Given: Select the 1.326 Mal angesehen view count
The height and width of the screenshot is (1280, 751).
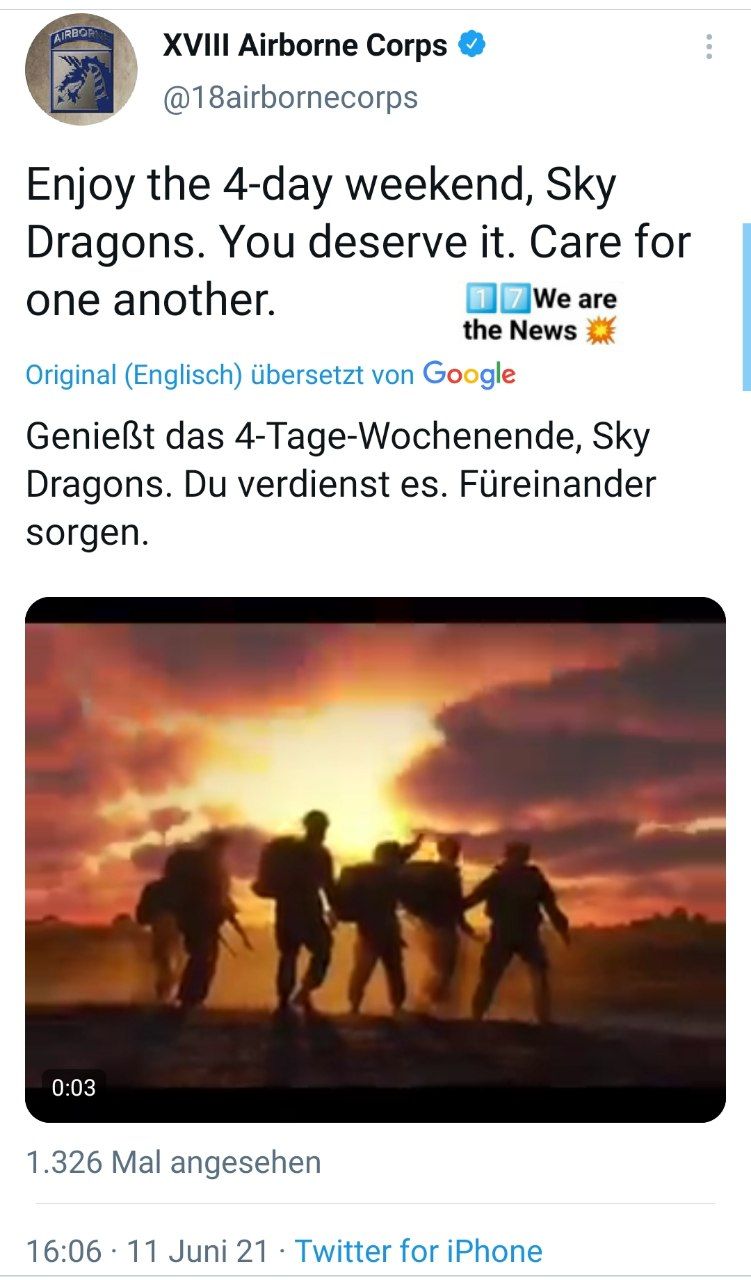Looking at the screenshot, I should [173, 1163].
